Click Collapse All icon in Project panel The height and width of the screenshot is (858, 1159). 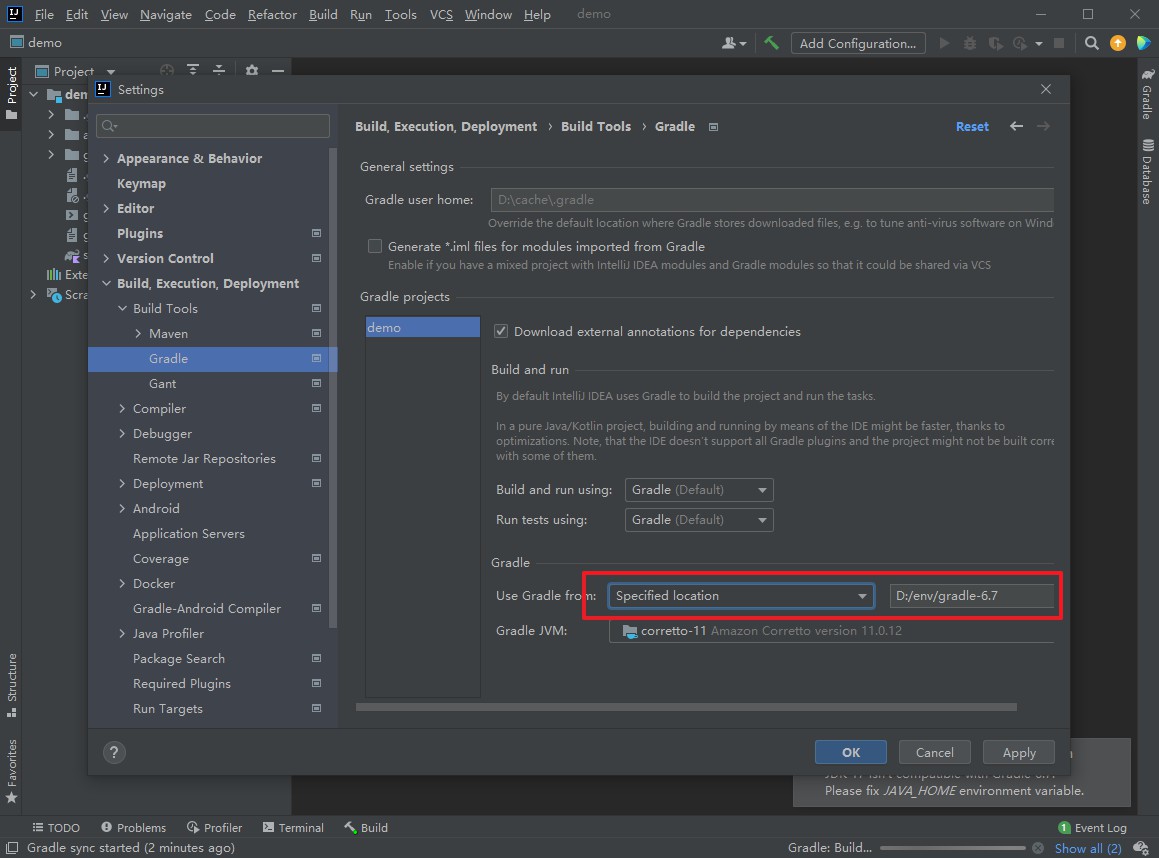tap(219, 70)
